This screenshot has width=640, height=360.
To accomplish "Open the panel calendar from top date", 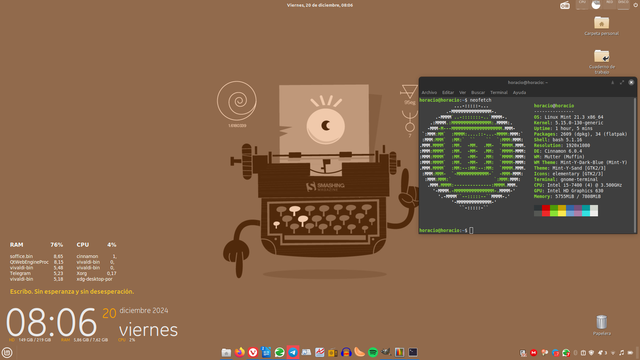I will [320, 5].
